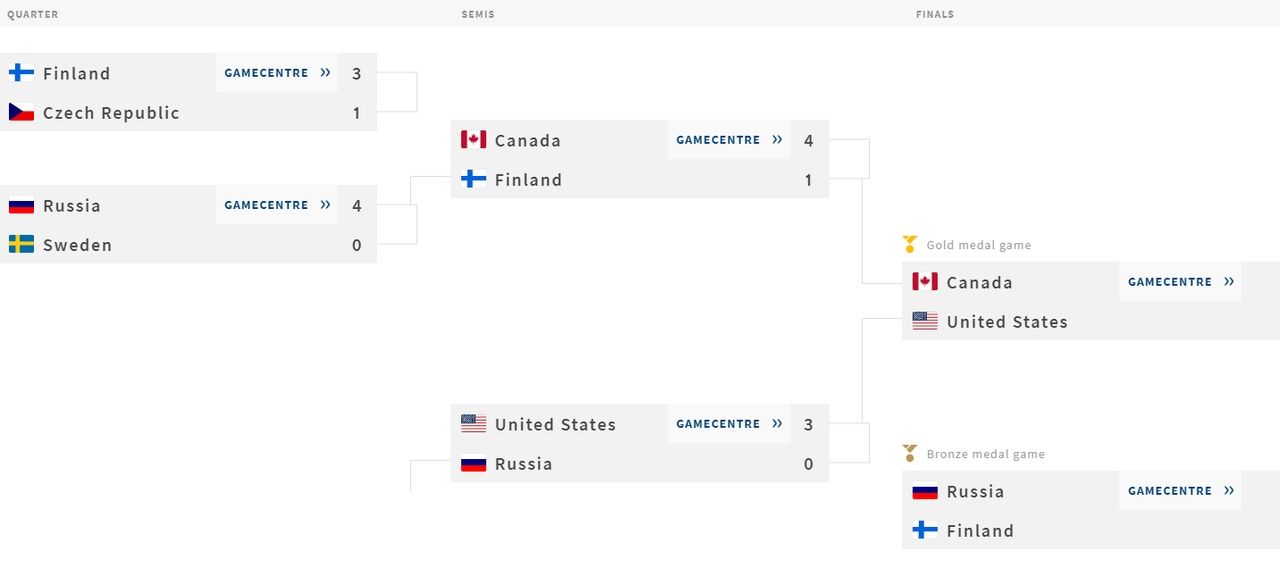This screenshot has width=1280, height=568.
Task: Click the Quarter column heading
Action: point(33,15)
